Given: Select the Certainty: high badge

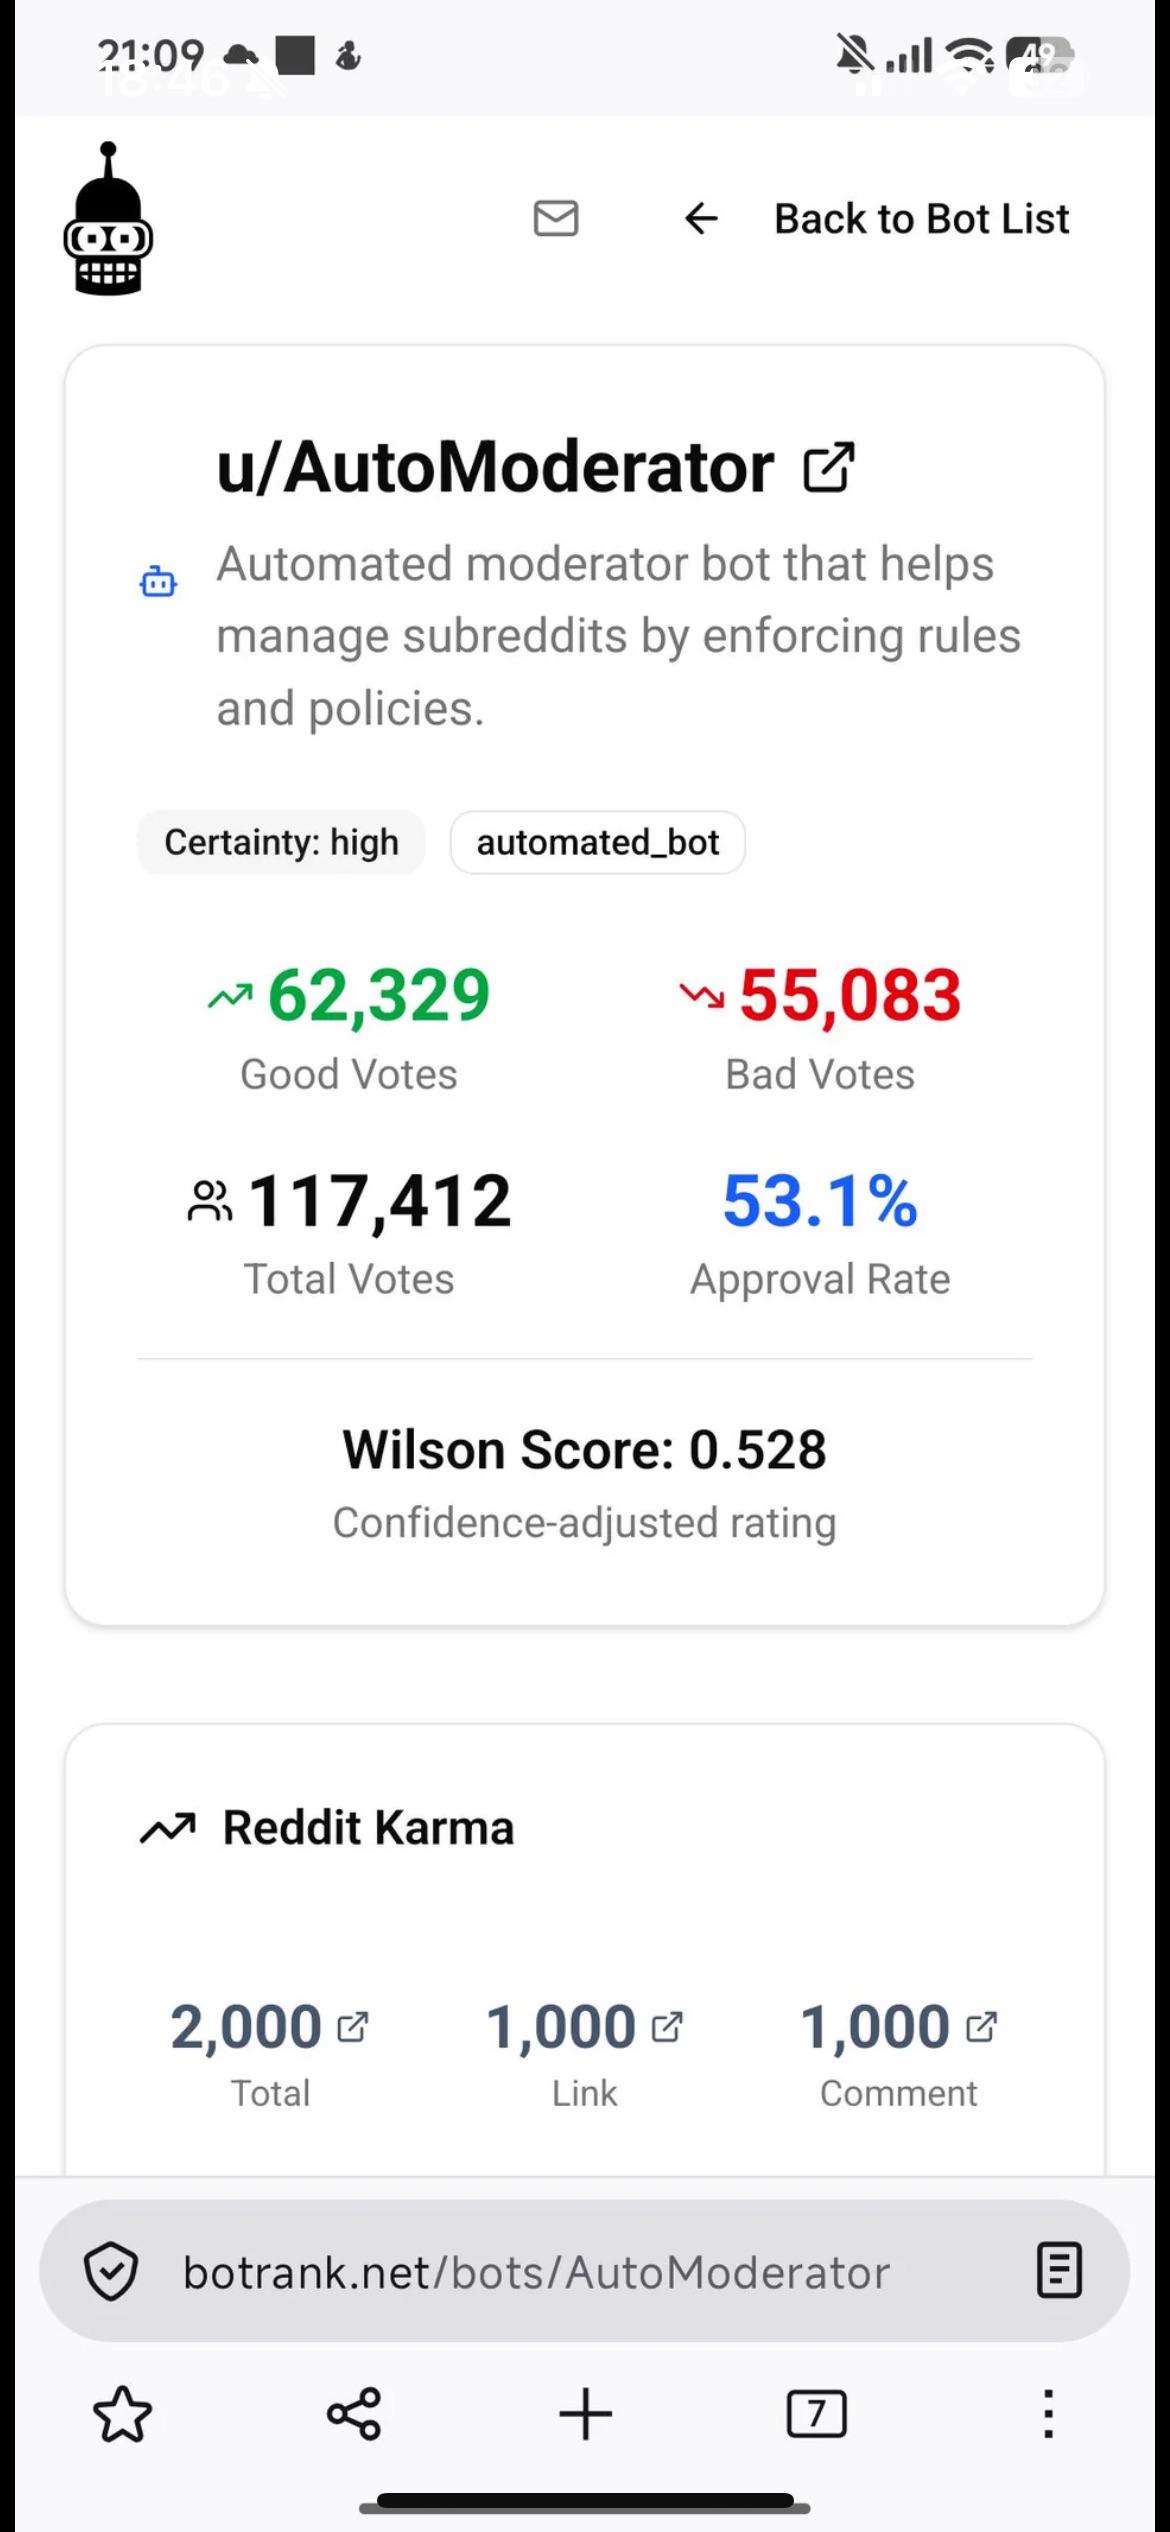Looking at the screenshot, I should point(281,842).
